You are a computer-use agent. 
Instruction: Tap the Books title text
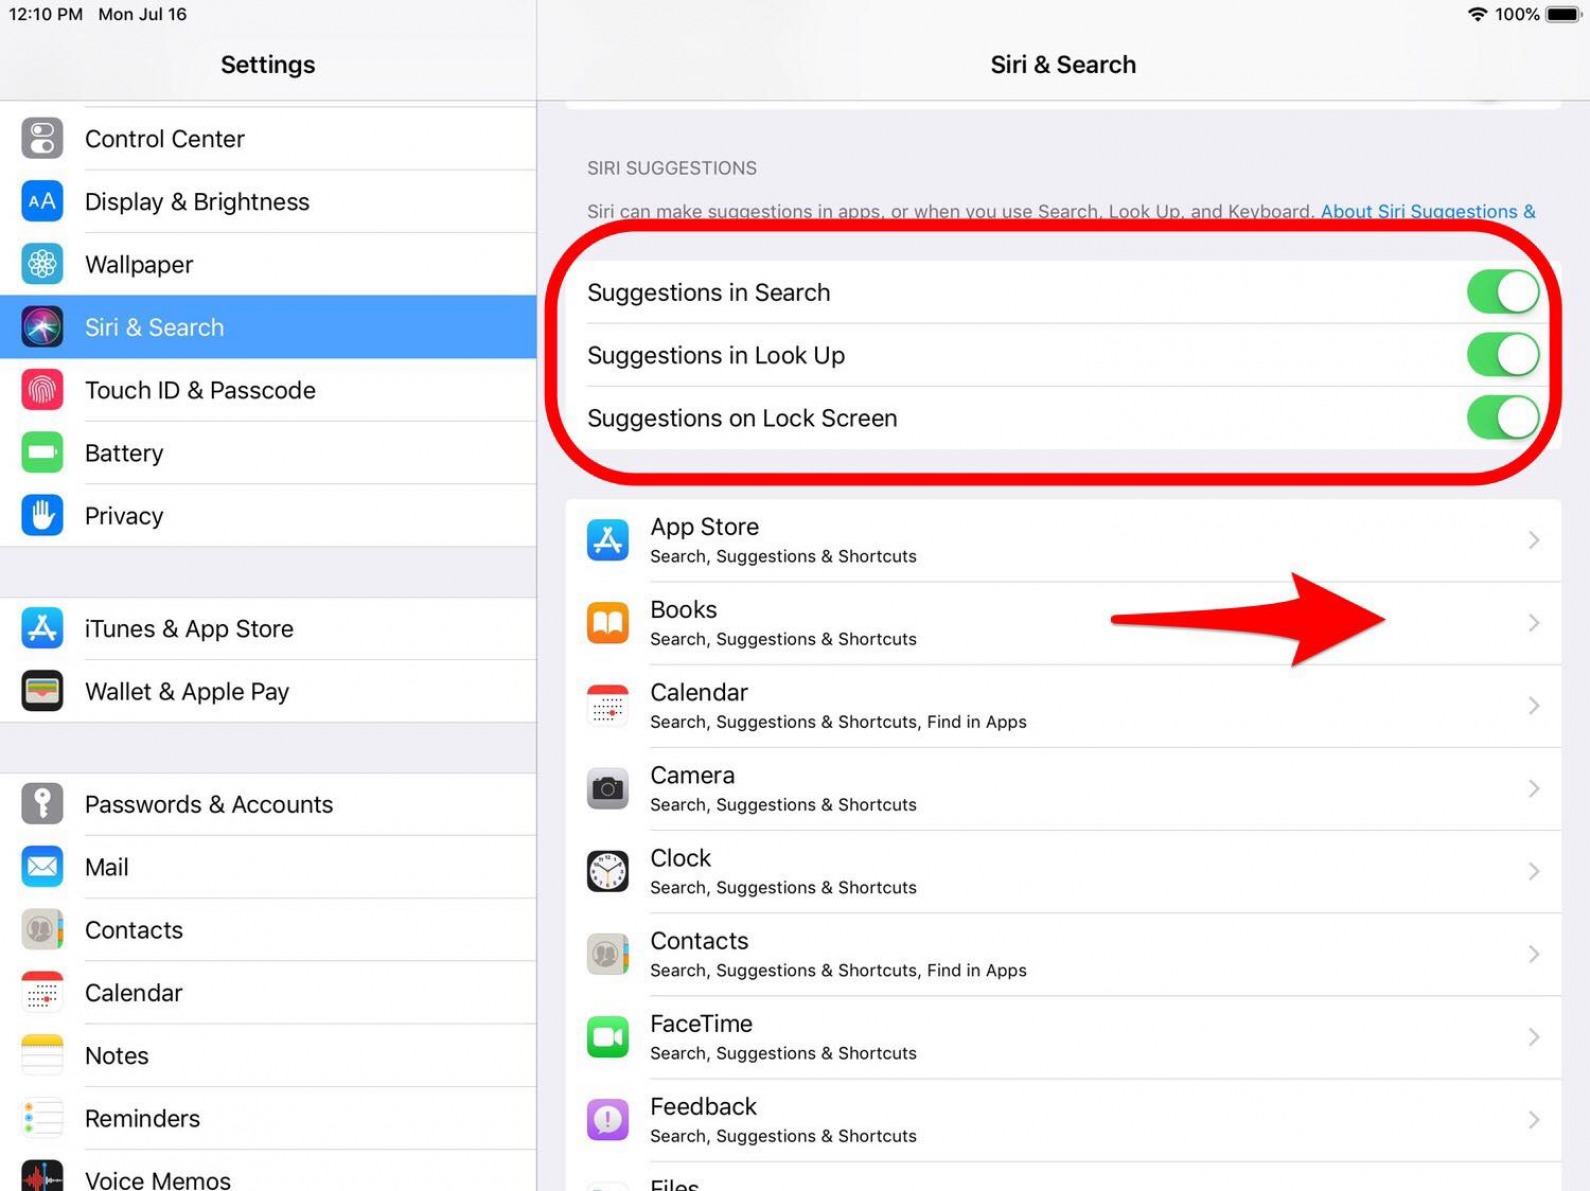[683, 610]
